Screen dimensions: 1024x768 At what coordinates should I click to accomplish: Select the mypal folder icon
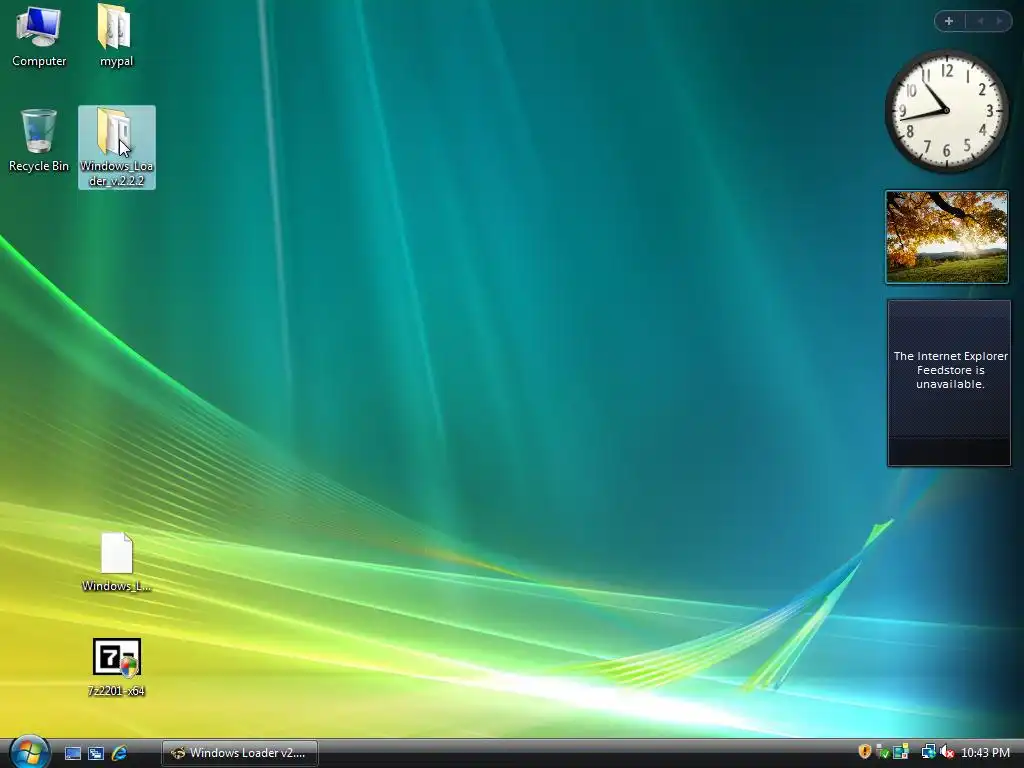pyautogui.click(x=116, y=36)
